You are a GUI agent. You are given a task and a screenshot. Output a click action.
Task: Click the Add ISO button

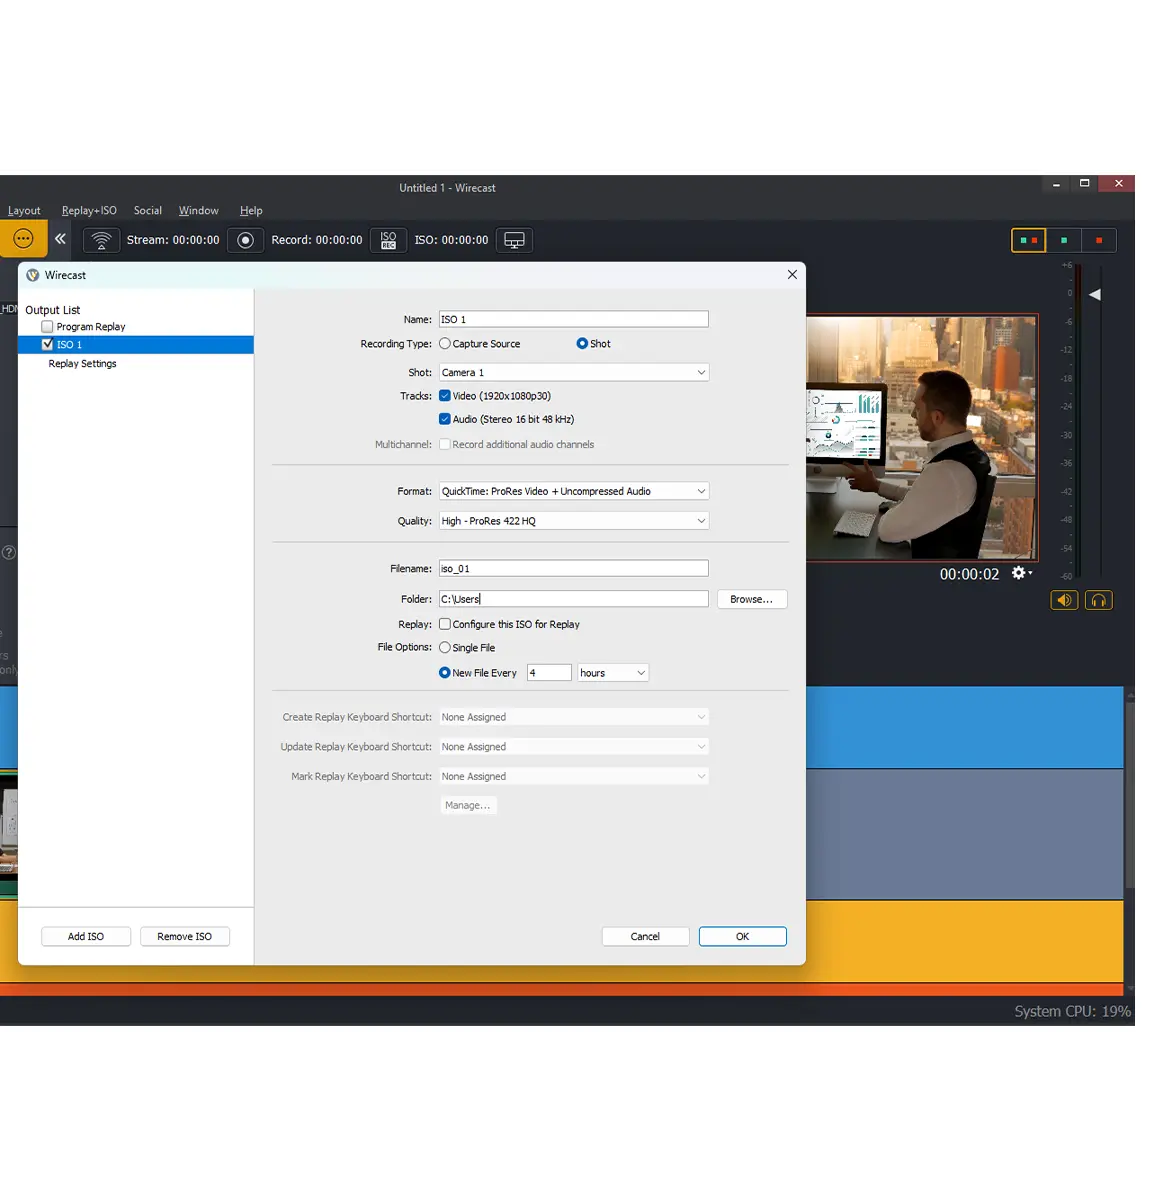[x=86, y=937]
